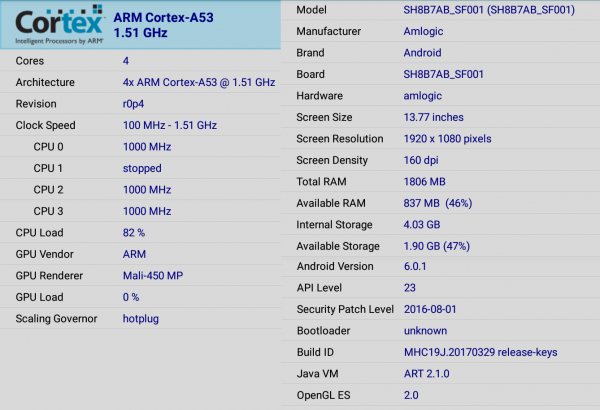The image size is (600, 410).
Task: Select the Clock Speed label
Action: 45,125
